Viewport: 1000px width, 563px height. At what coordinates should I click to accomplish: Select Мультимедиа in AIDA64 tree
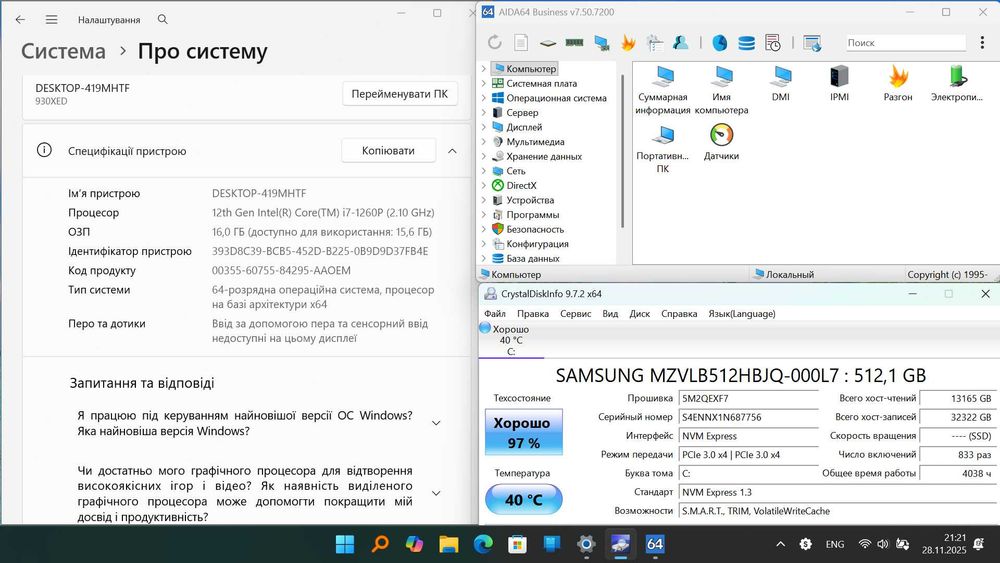535,142
